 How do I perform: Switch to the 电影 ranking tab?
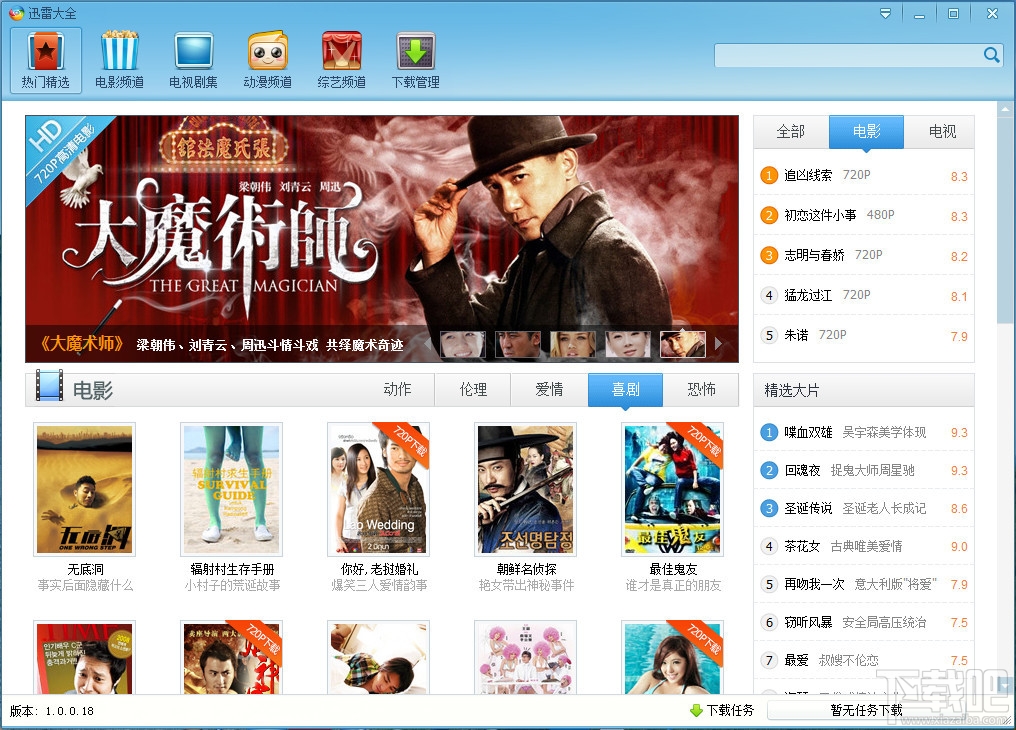[866, 131]
